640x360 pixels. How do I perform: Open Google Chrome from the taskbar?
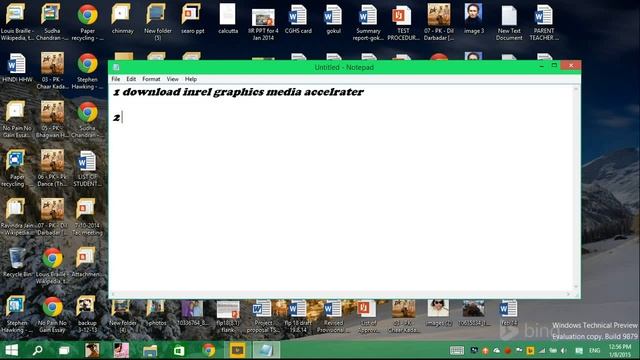209,350
